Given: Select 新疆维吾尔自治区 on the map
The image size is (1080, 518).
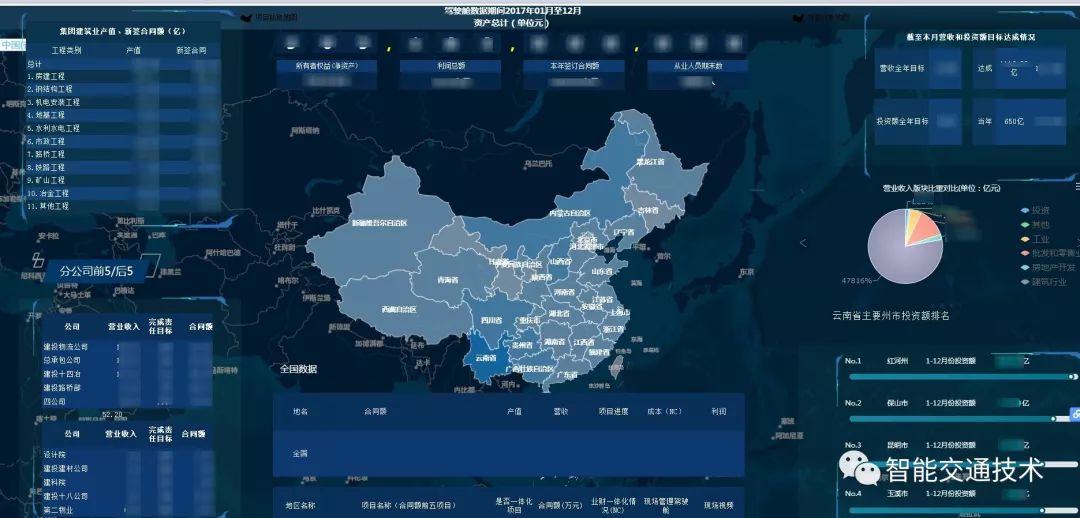Looking at the screenshot, I should click(x=380, y=223).
